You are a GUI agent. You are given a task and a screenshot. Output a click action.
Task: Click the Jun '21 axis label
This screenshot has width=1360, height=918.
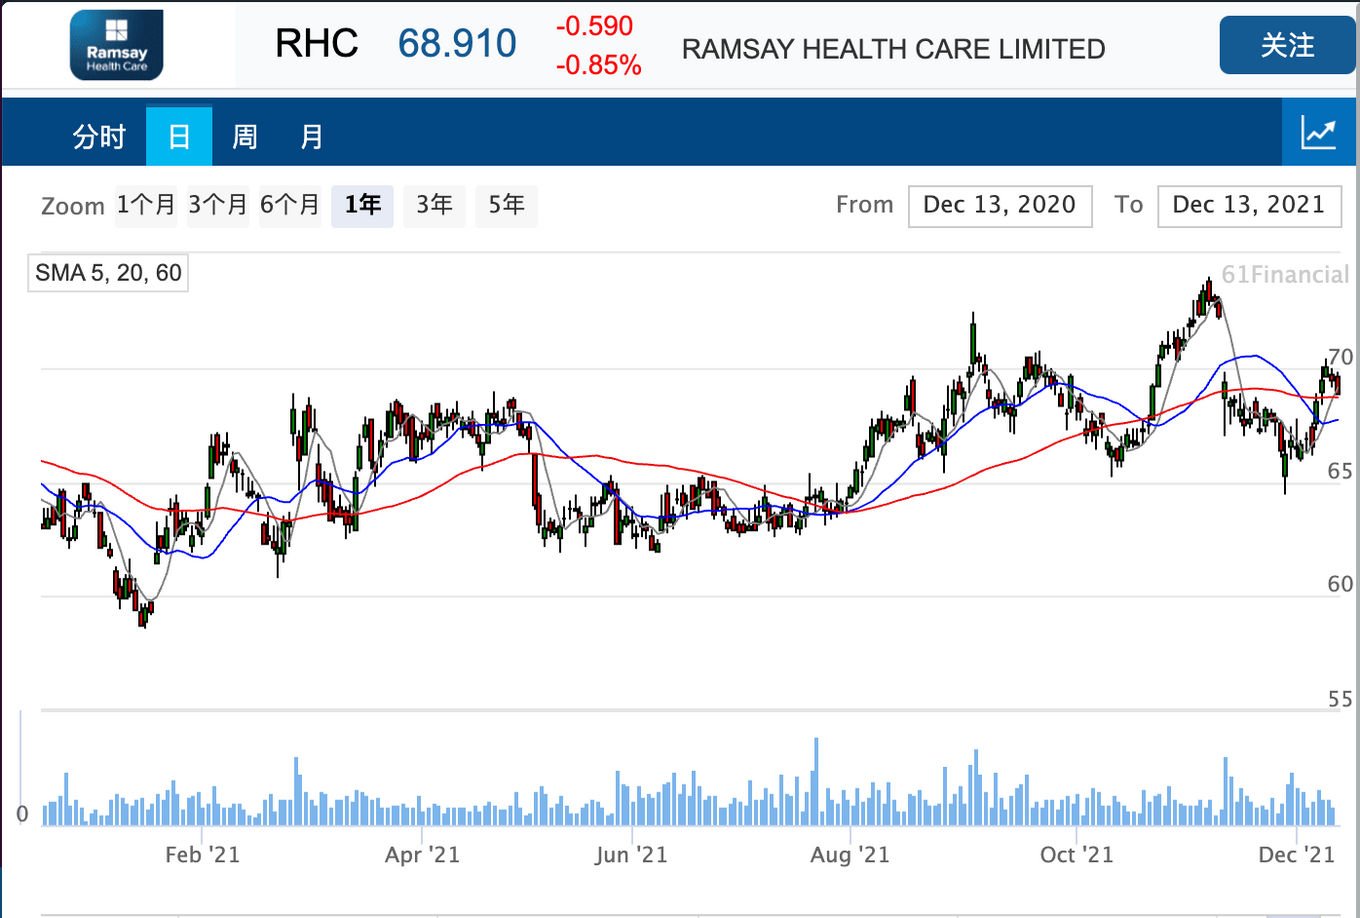pos(631,855)
